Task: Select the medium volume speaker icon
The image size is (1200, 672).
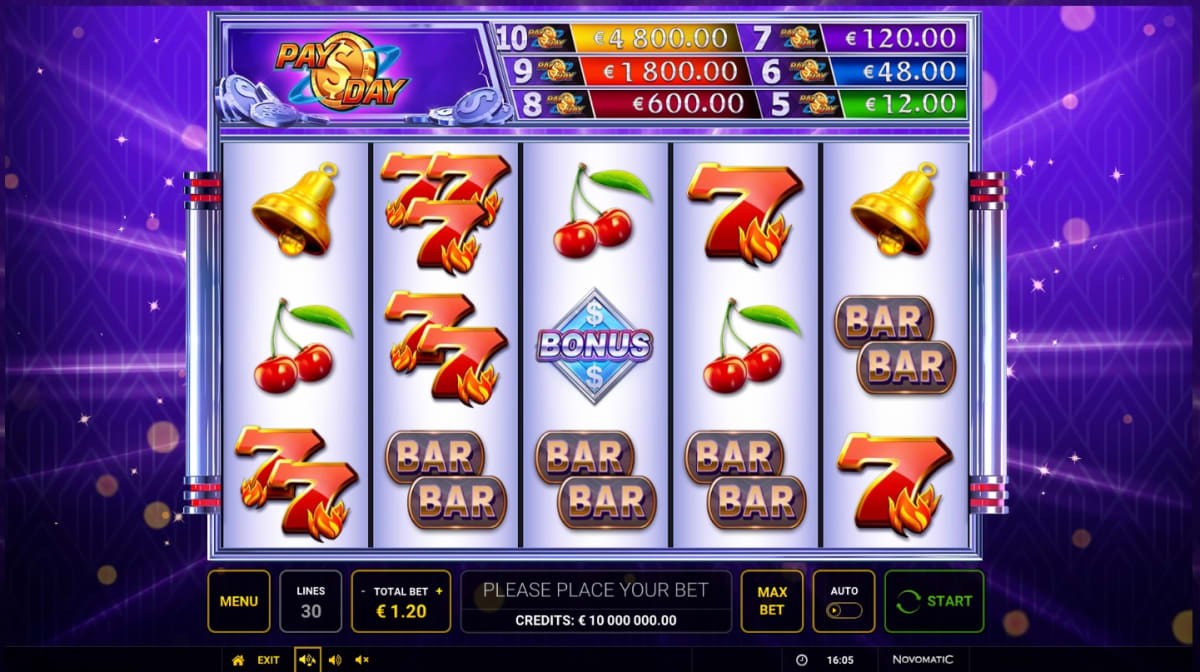Action: pos(334,660)
